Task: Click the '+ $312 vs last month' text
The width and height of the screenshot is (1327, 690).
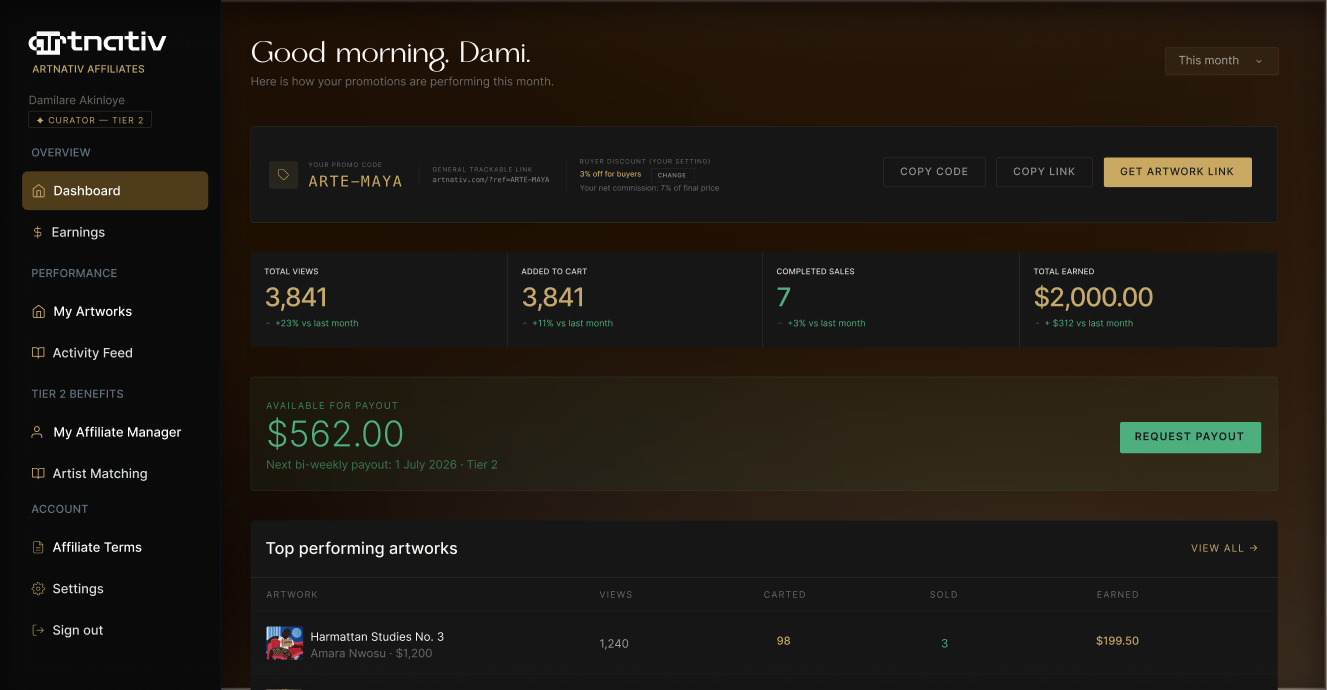Action: pos(1088,324)
